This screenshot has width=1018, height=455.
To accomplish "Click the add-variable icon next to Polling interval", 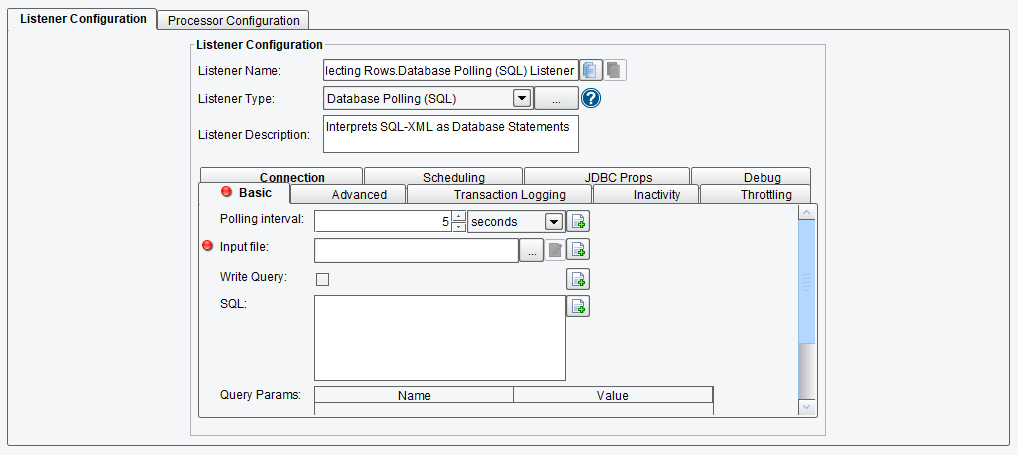I will coord(578,221).
